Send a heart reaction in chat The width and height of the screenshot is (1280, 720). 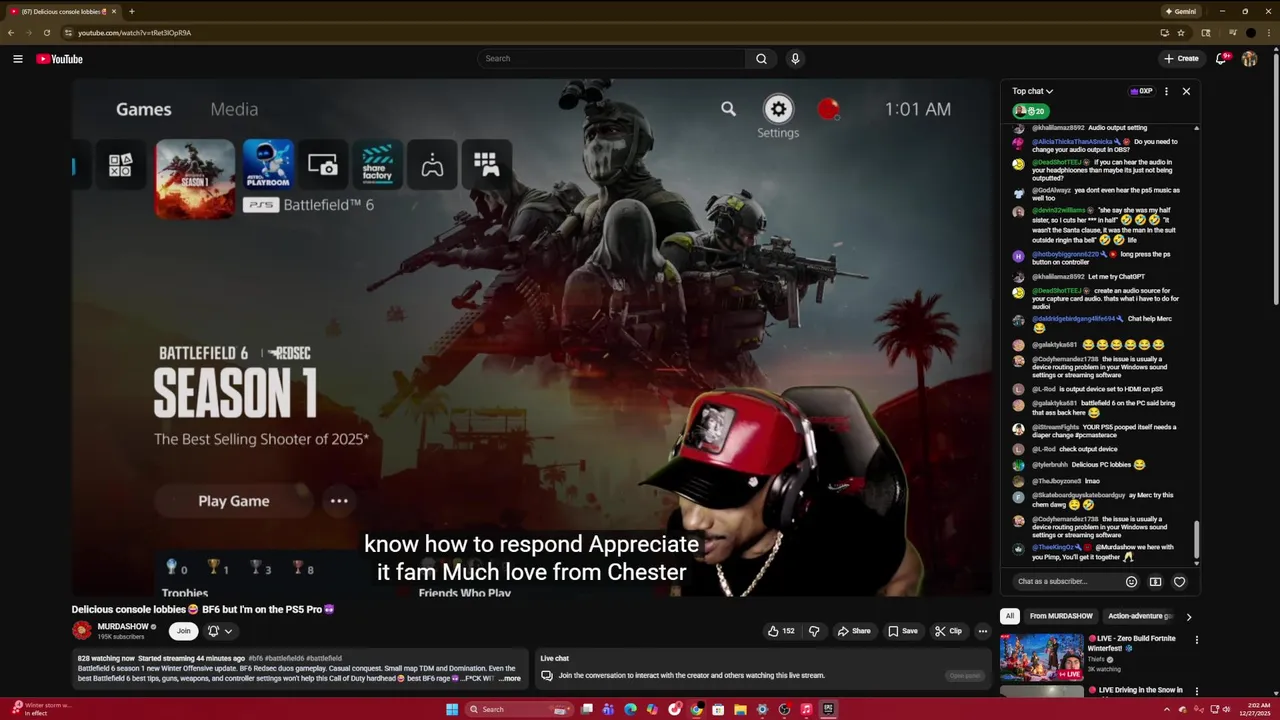point(1179,582)
